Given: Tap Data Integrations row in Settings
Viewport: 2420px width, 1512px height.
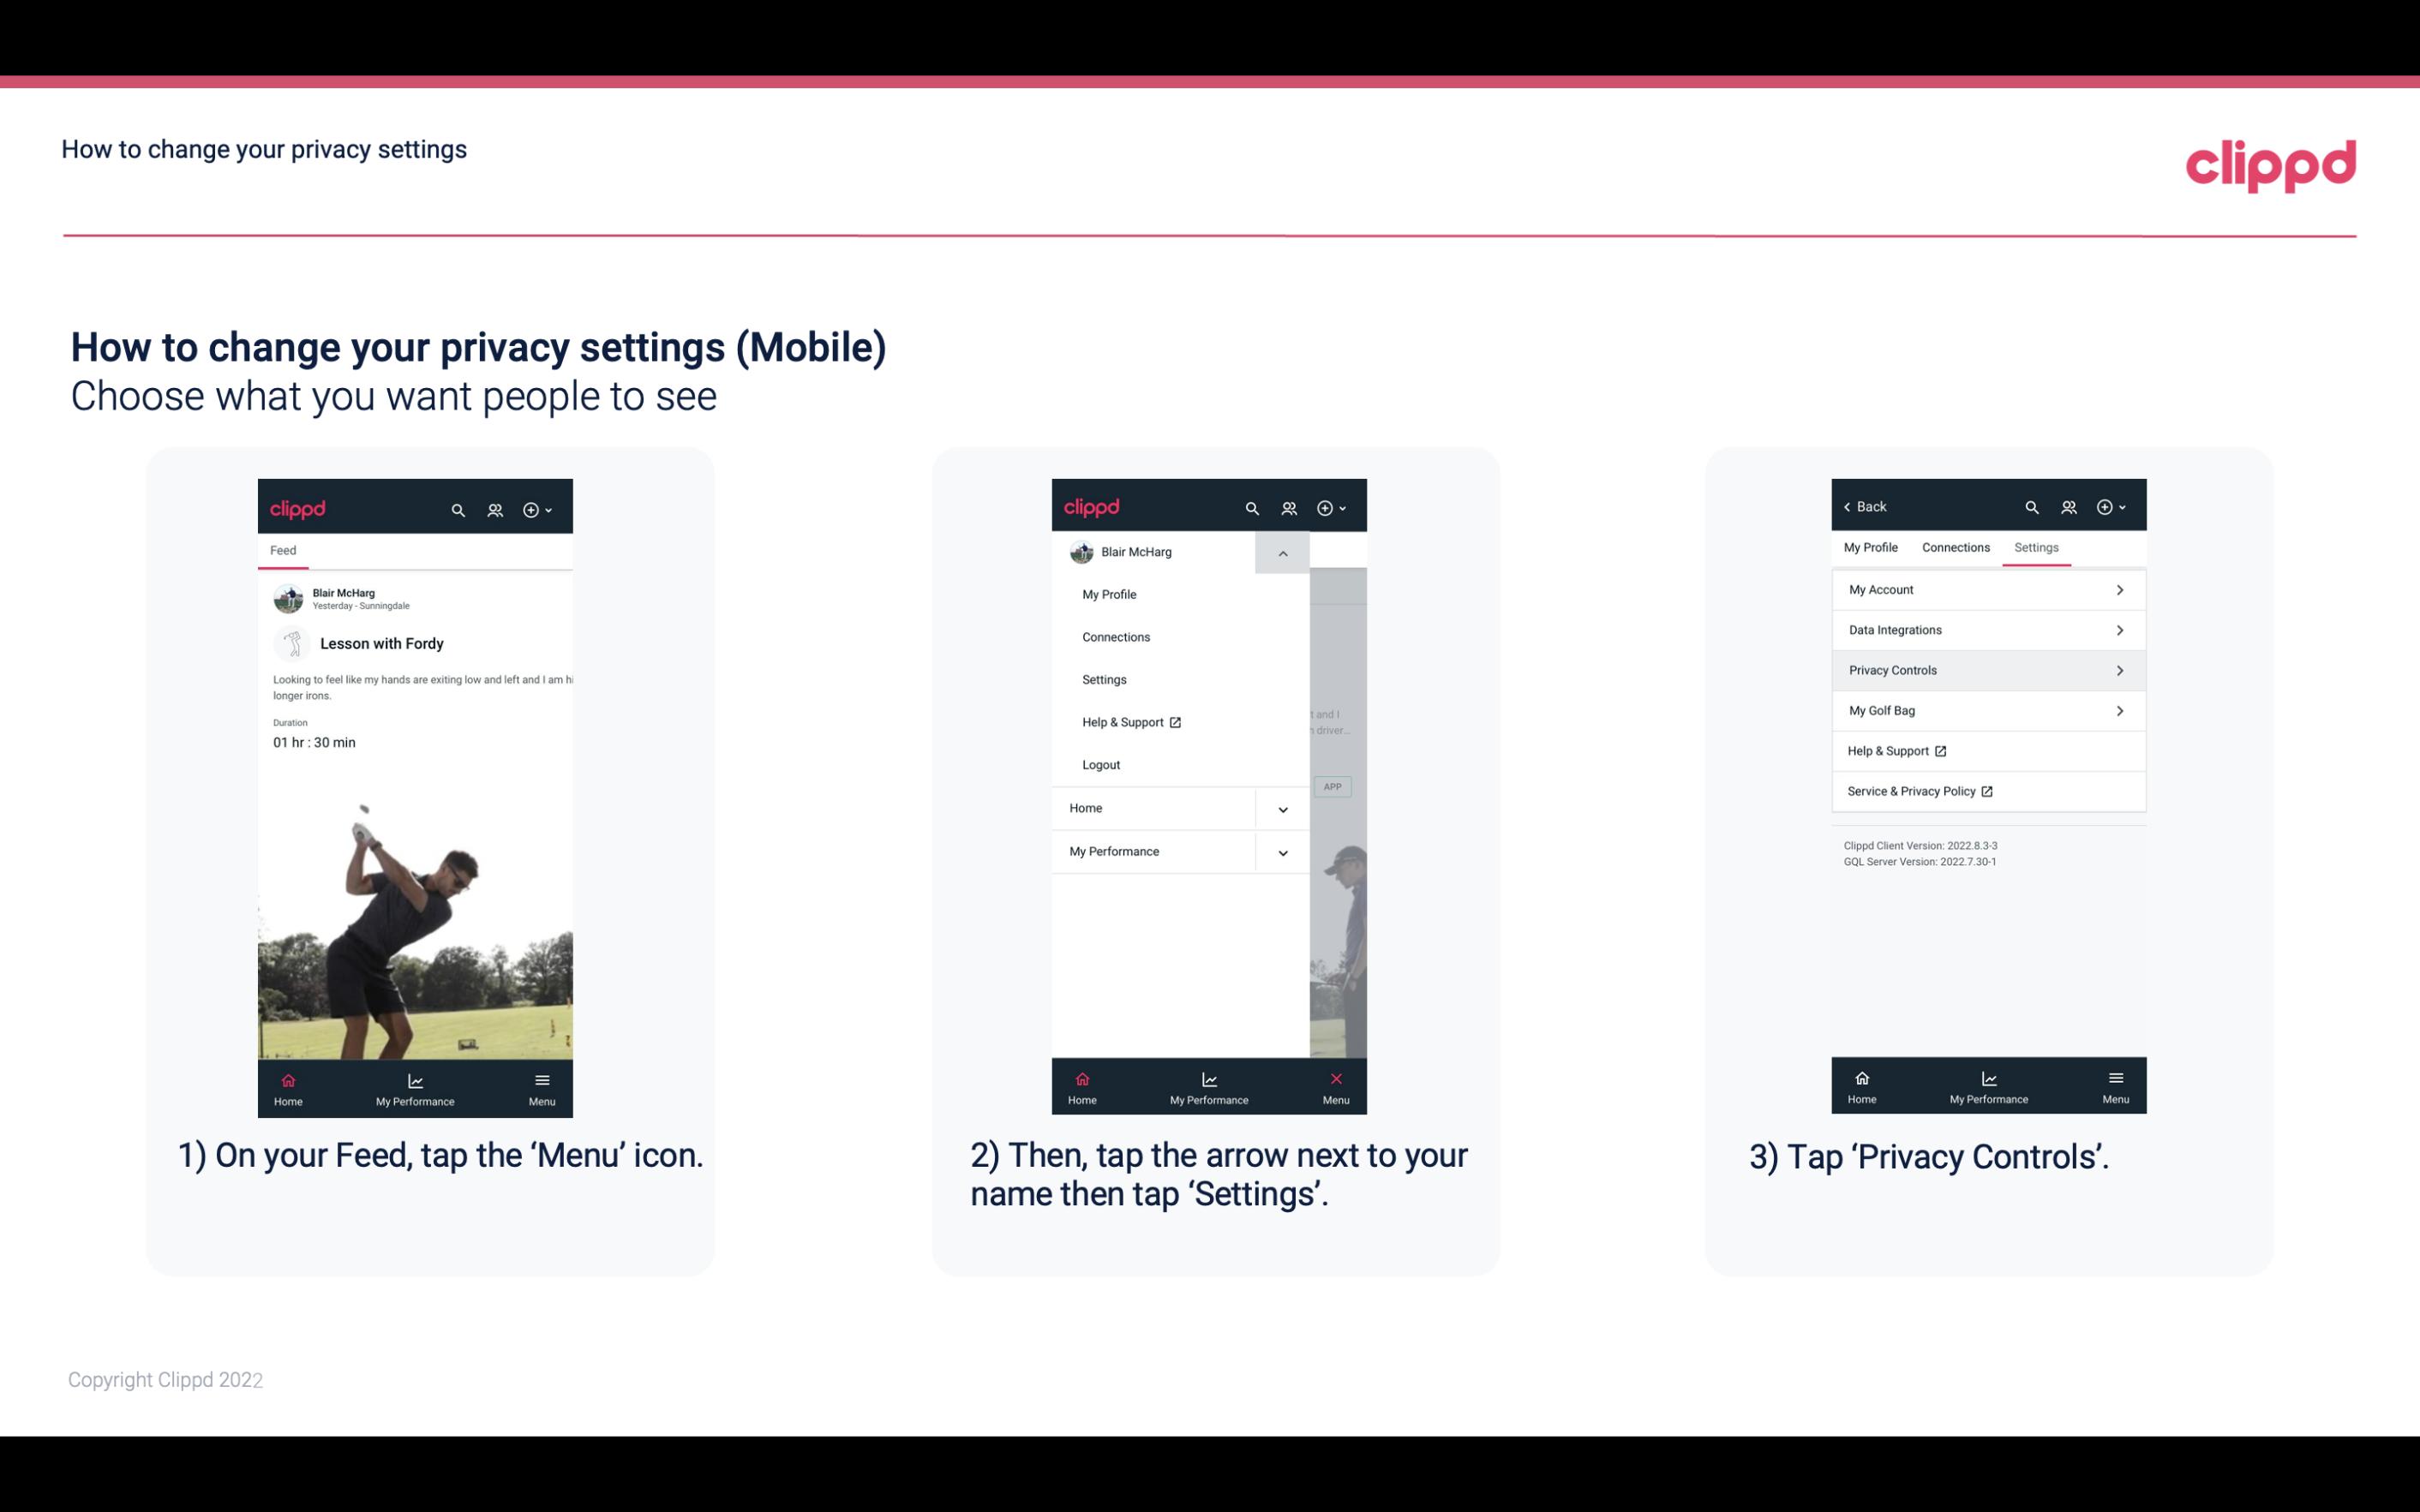Looking at the screenshot, I should [1985, 629].
